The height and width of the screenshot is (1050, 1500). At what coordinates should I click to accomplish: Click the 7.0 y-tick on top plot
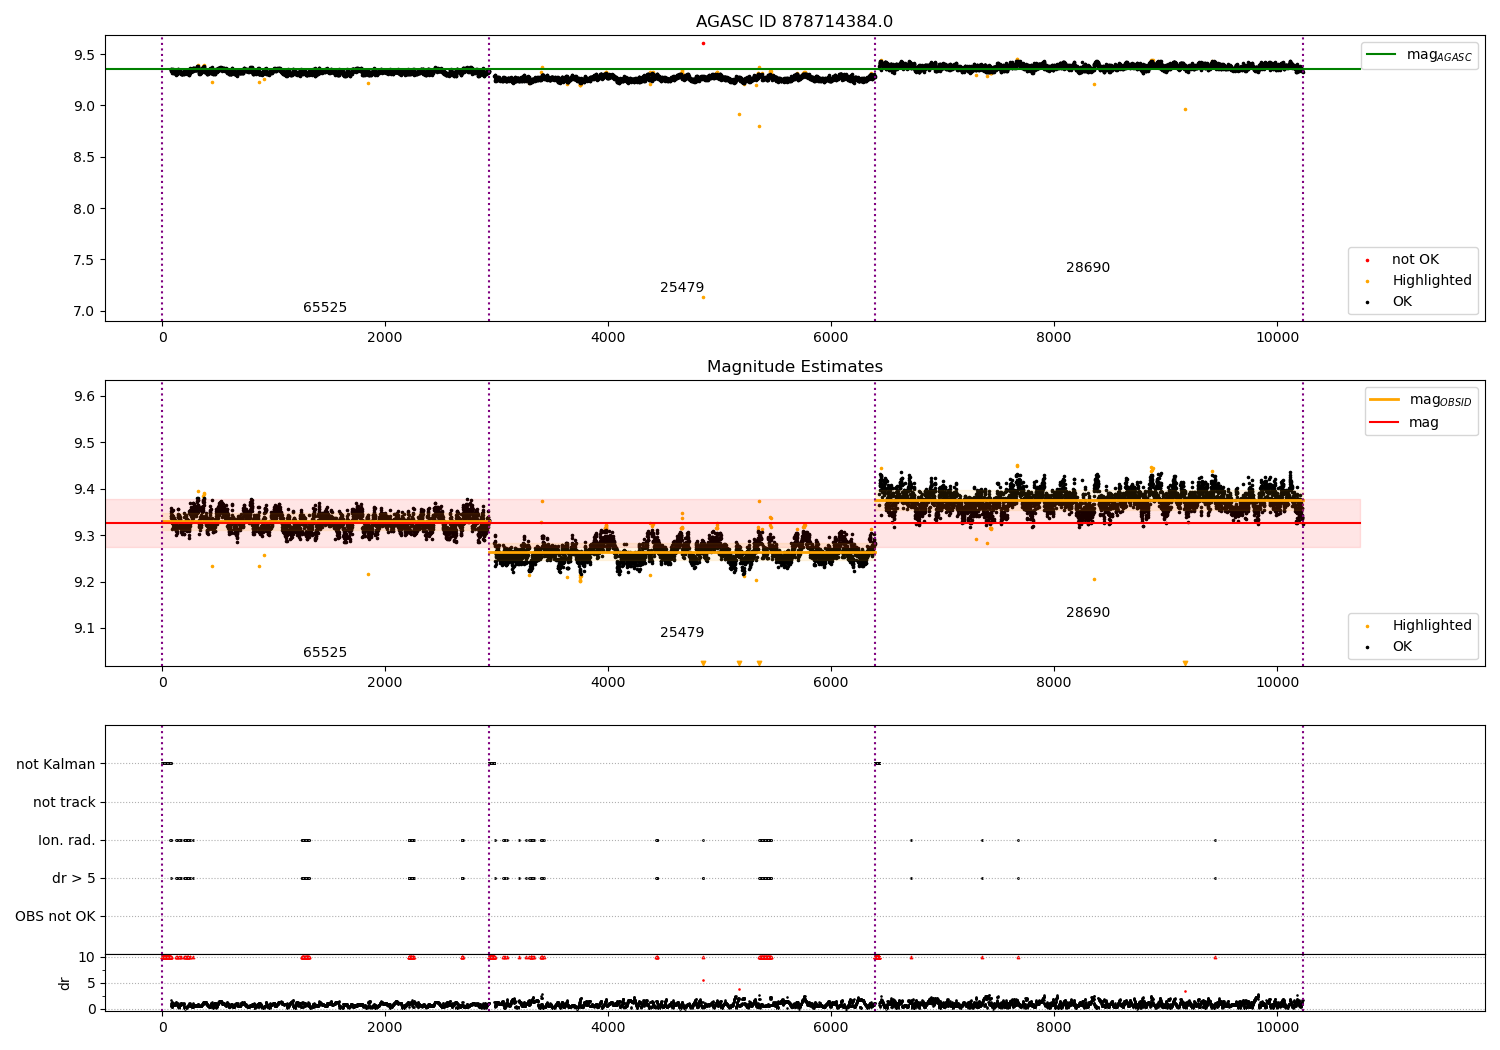84,312
